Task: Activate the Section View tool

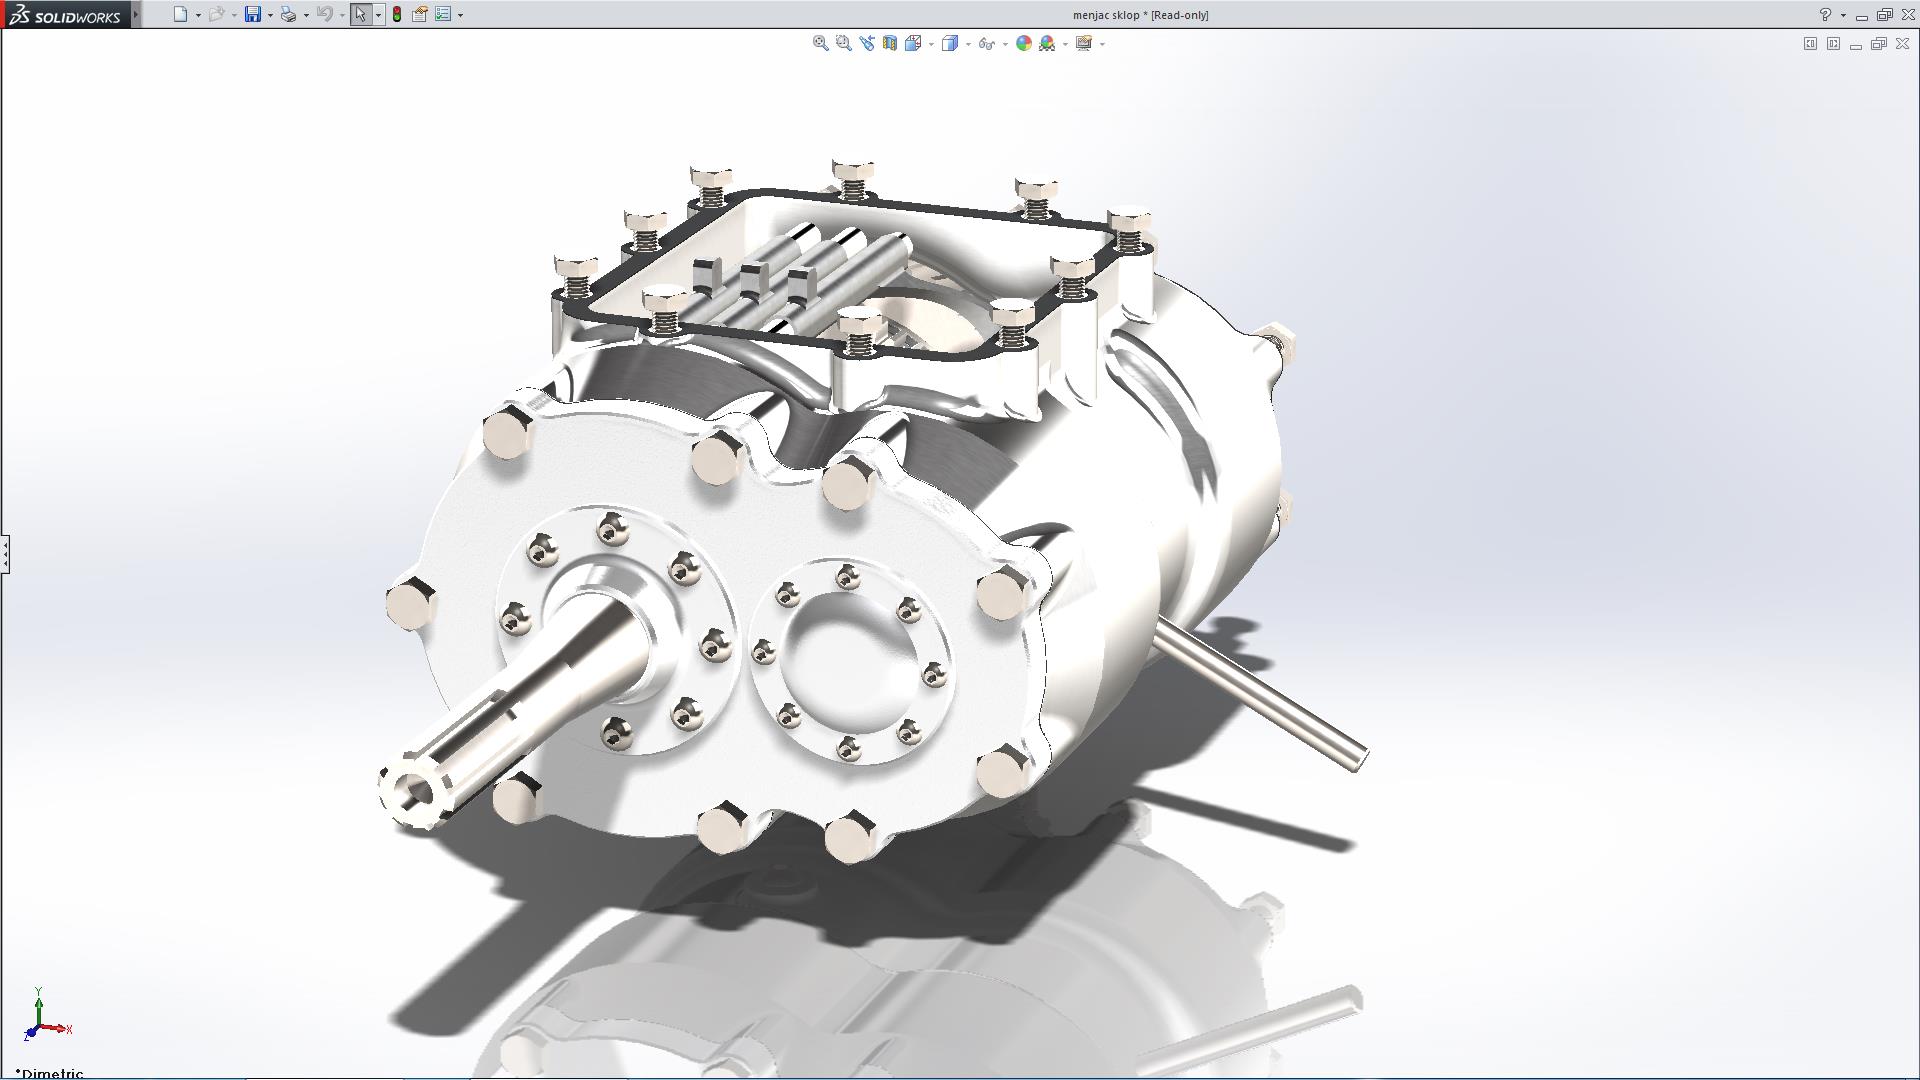Action: 889,43
